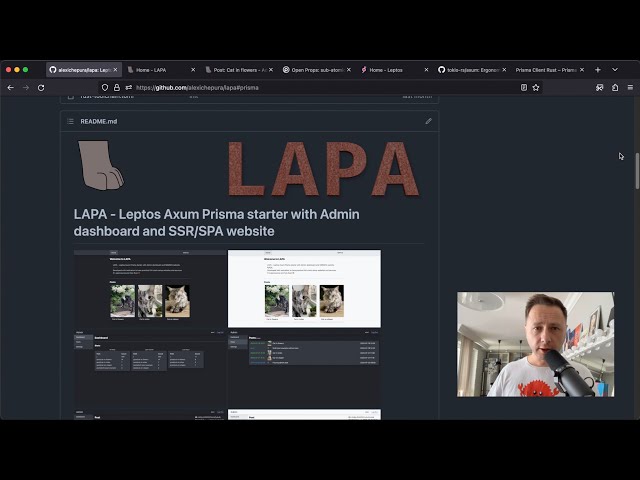Image resolution: width=640 pixels, height=480 pixels.
Task: Click the README.md file title
Action: pyautogui.click(x=99, y=121)
